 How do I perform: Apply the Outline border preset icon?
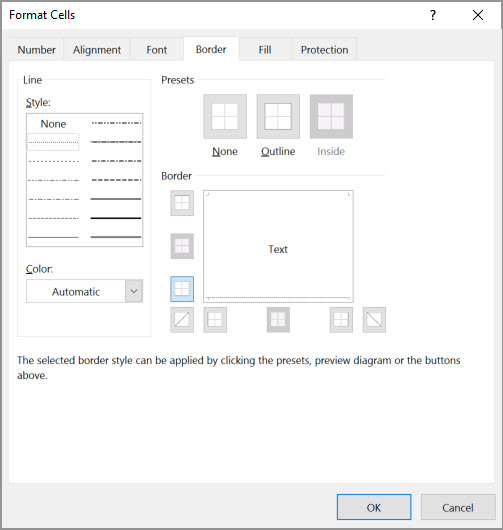278,117
